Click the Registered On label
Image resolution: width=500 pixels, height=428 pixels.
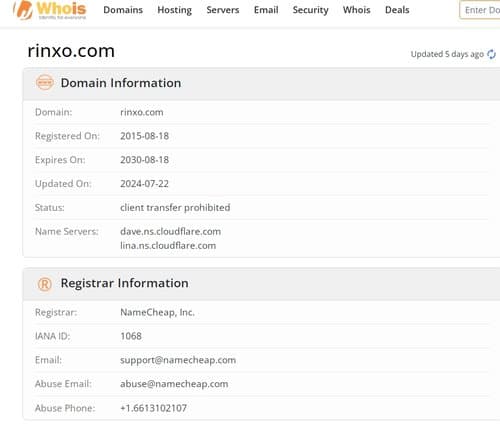pyautogui.click(x=67, y=136)
